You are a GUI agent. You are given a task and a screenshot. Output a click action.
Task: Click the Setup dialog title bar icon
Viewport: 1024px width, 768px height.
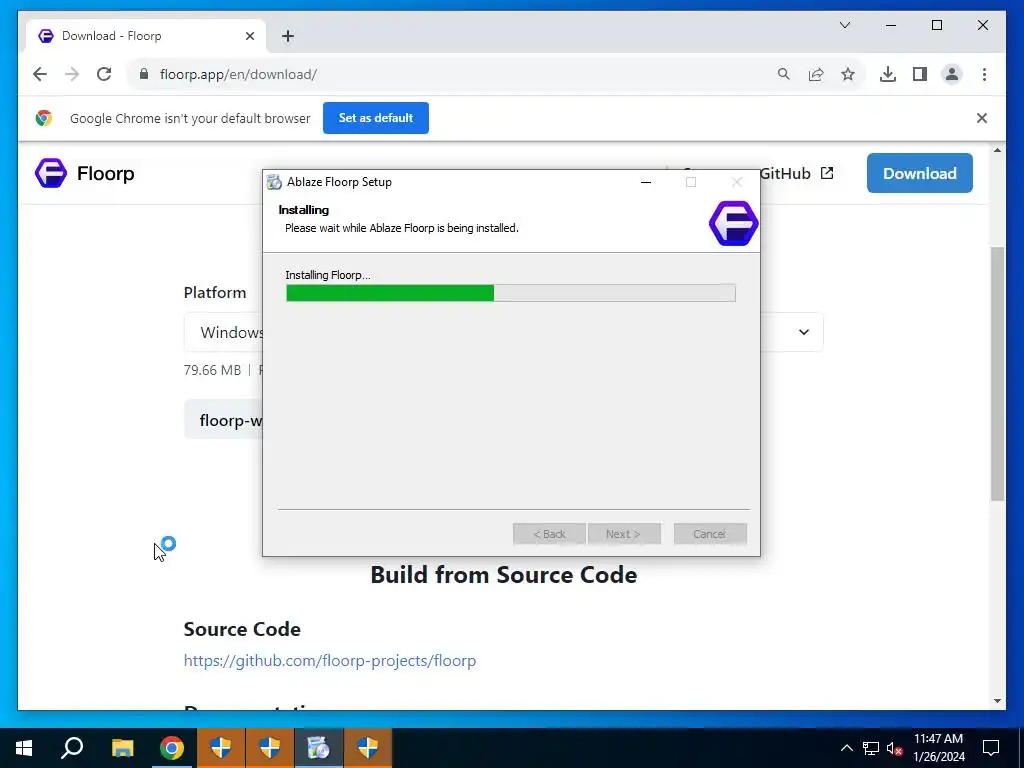pos(274,182)
